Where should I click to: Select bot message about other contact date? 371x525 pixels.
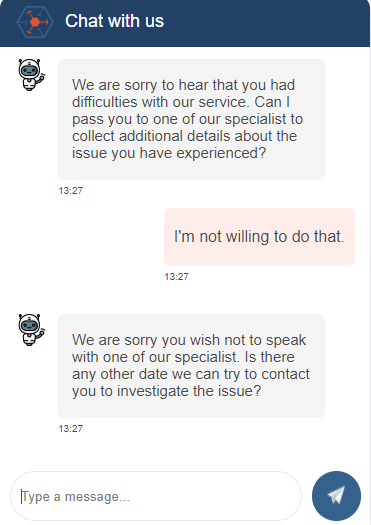(x=192, y=366)
